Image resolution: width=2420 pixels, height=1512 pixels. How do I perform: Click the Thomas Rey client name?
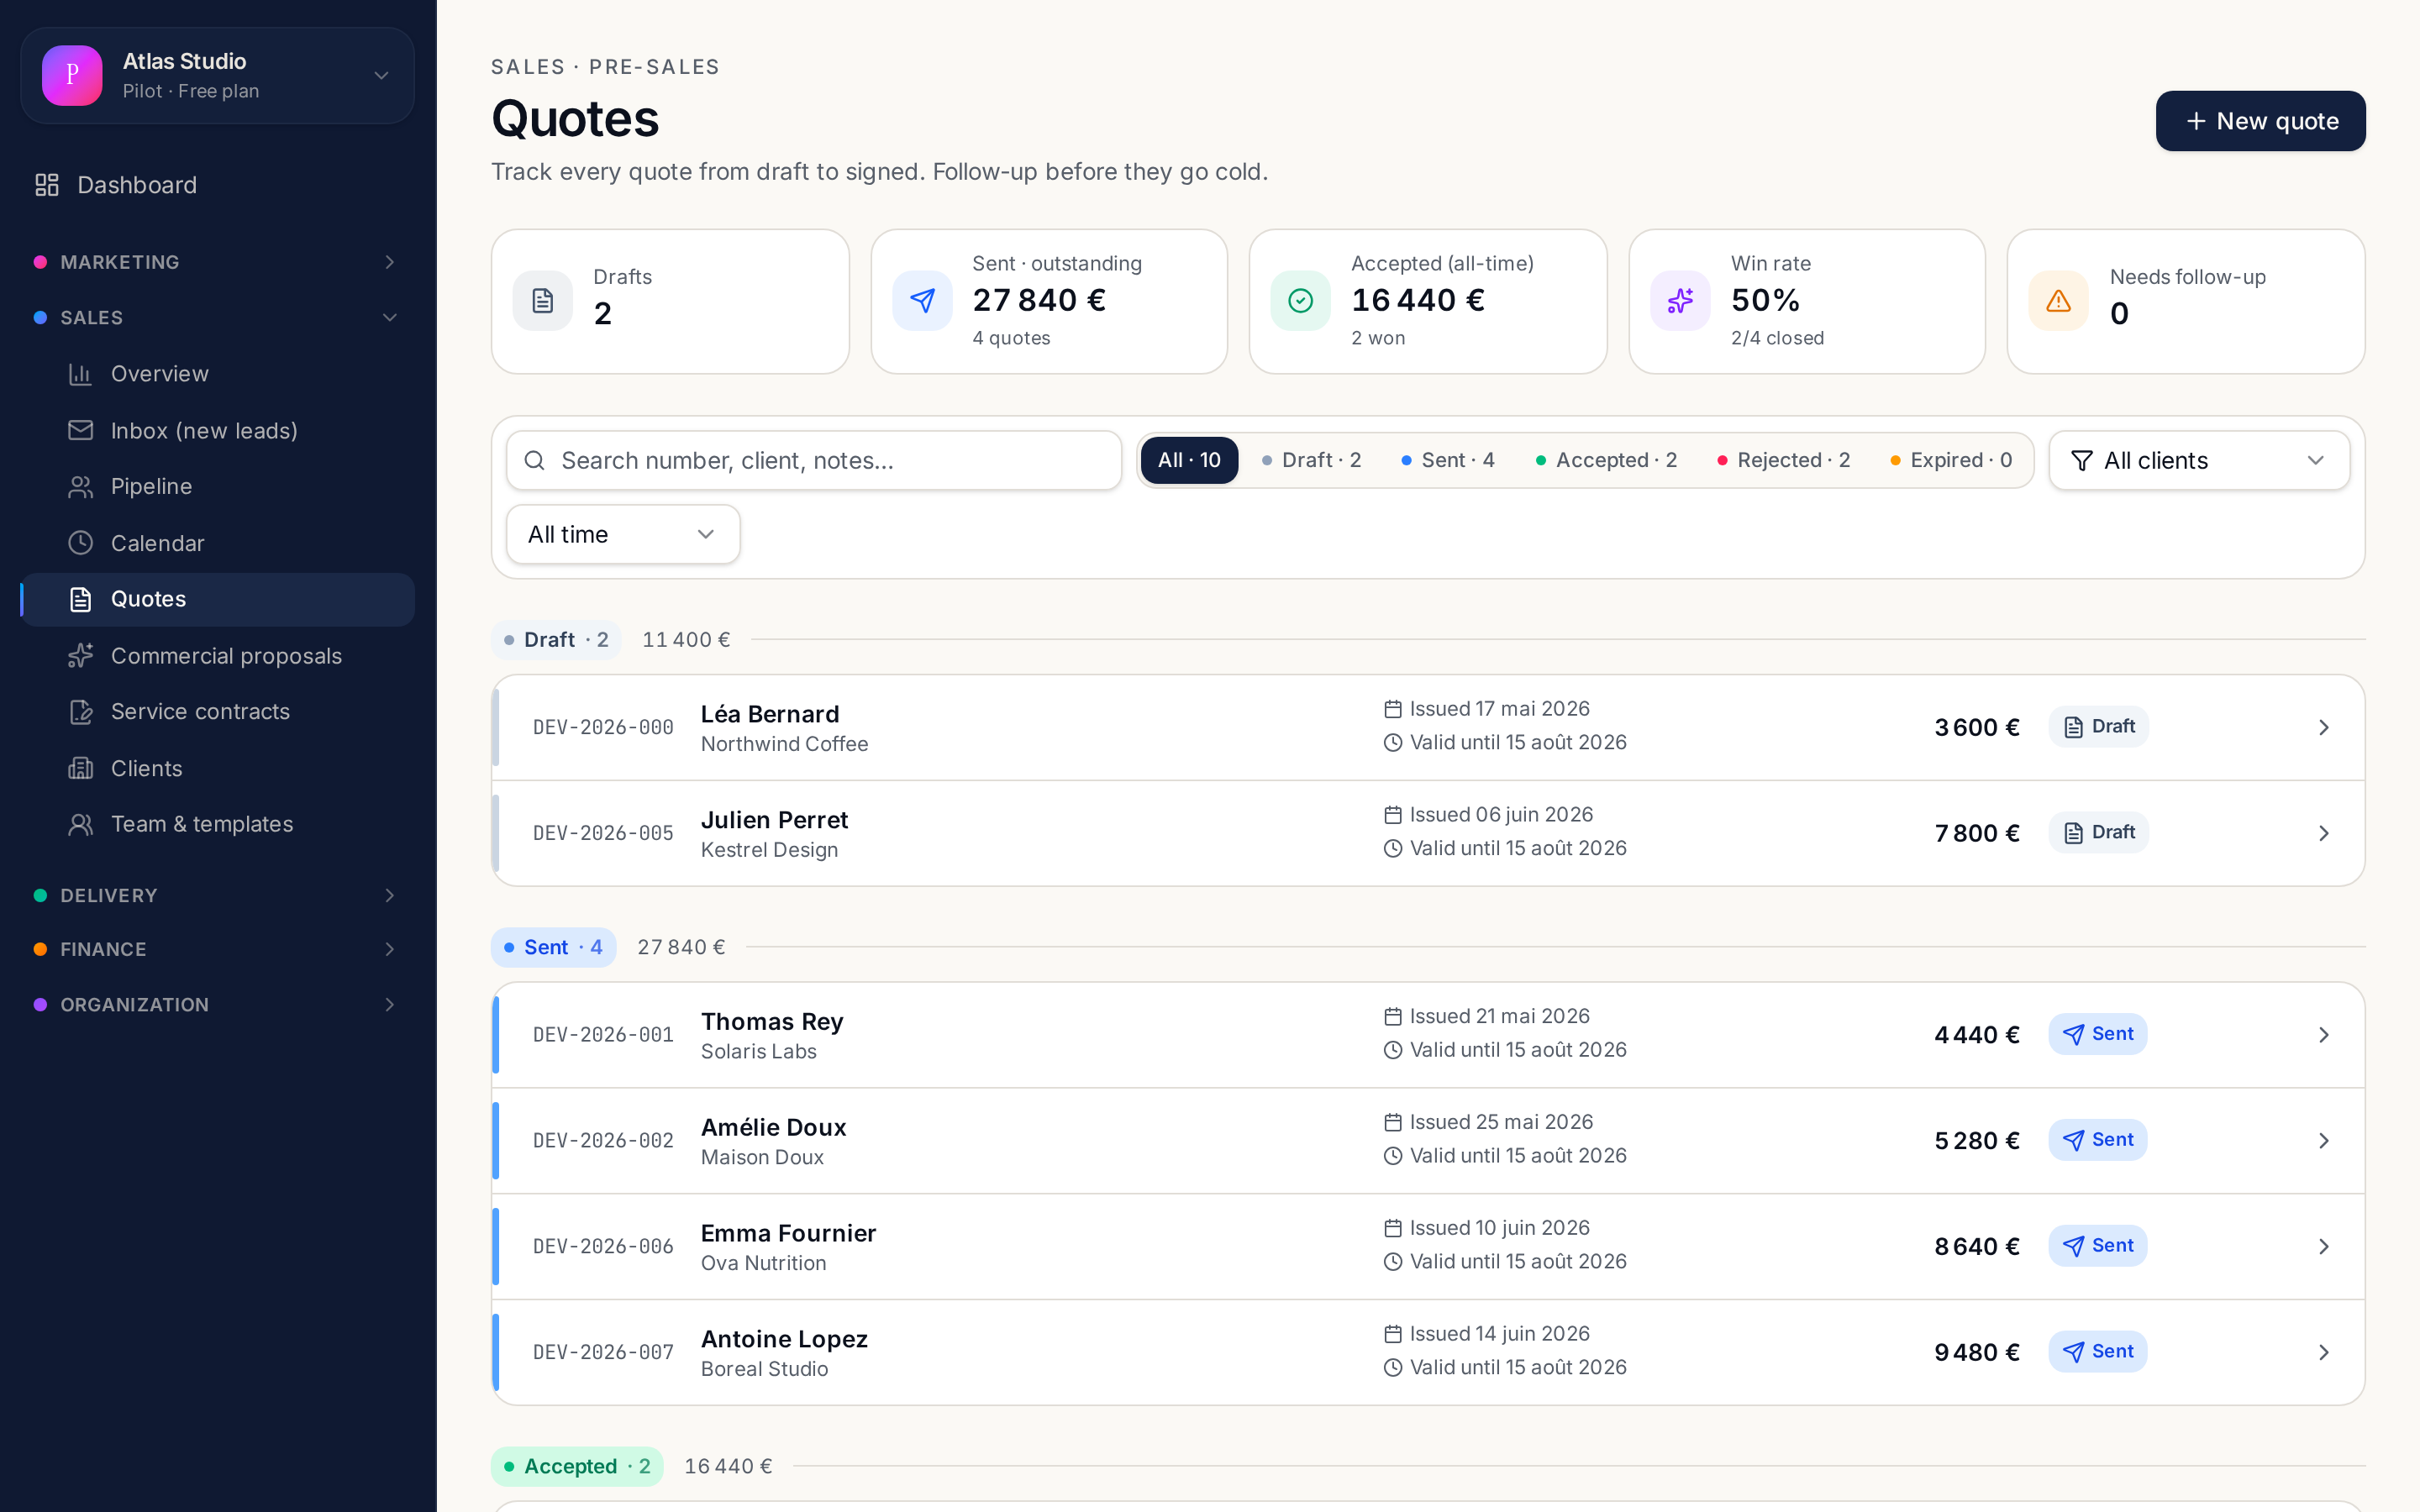pyautogui.click(x=772, y=1021)
